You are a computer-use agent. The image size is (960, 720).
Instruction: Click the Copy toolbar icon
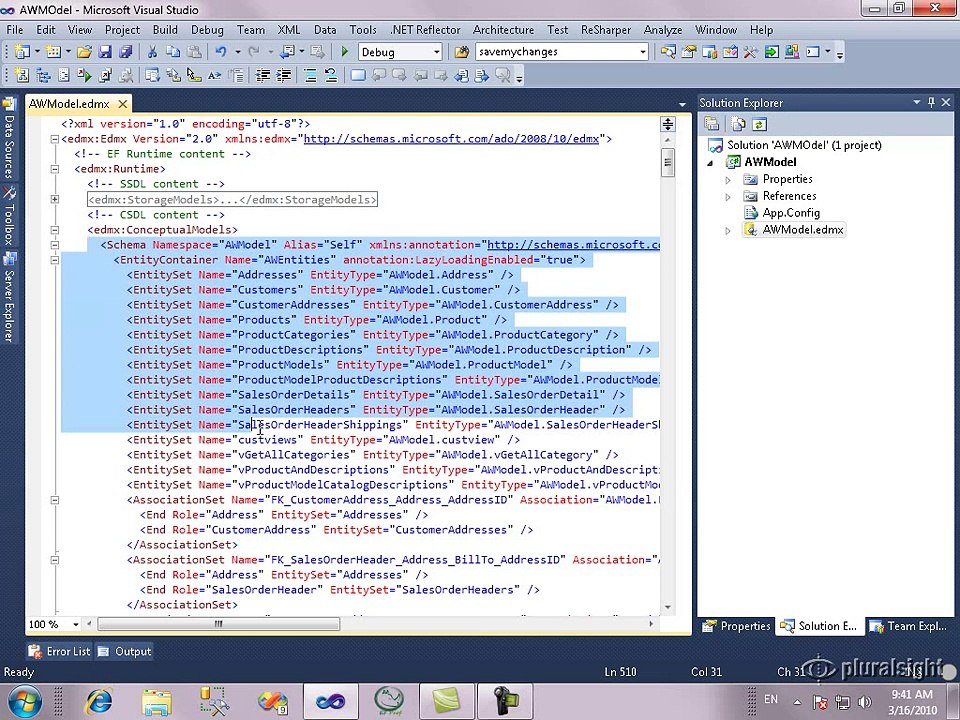(173, 52)
